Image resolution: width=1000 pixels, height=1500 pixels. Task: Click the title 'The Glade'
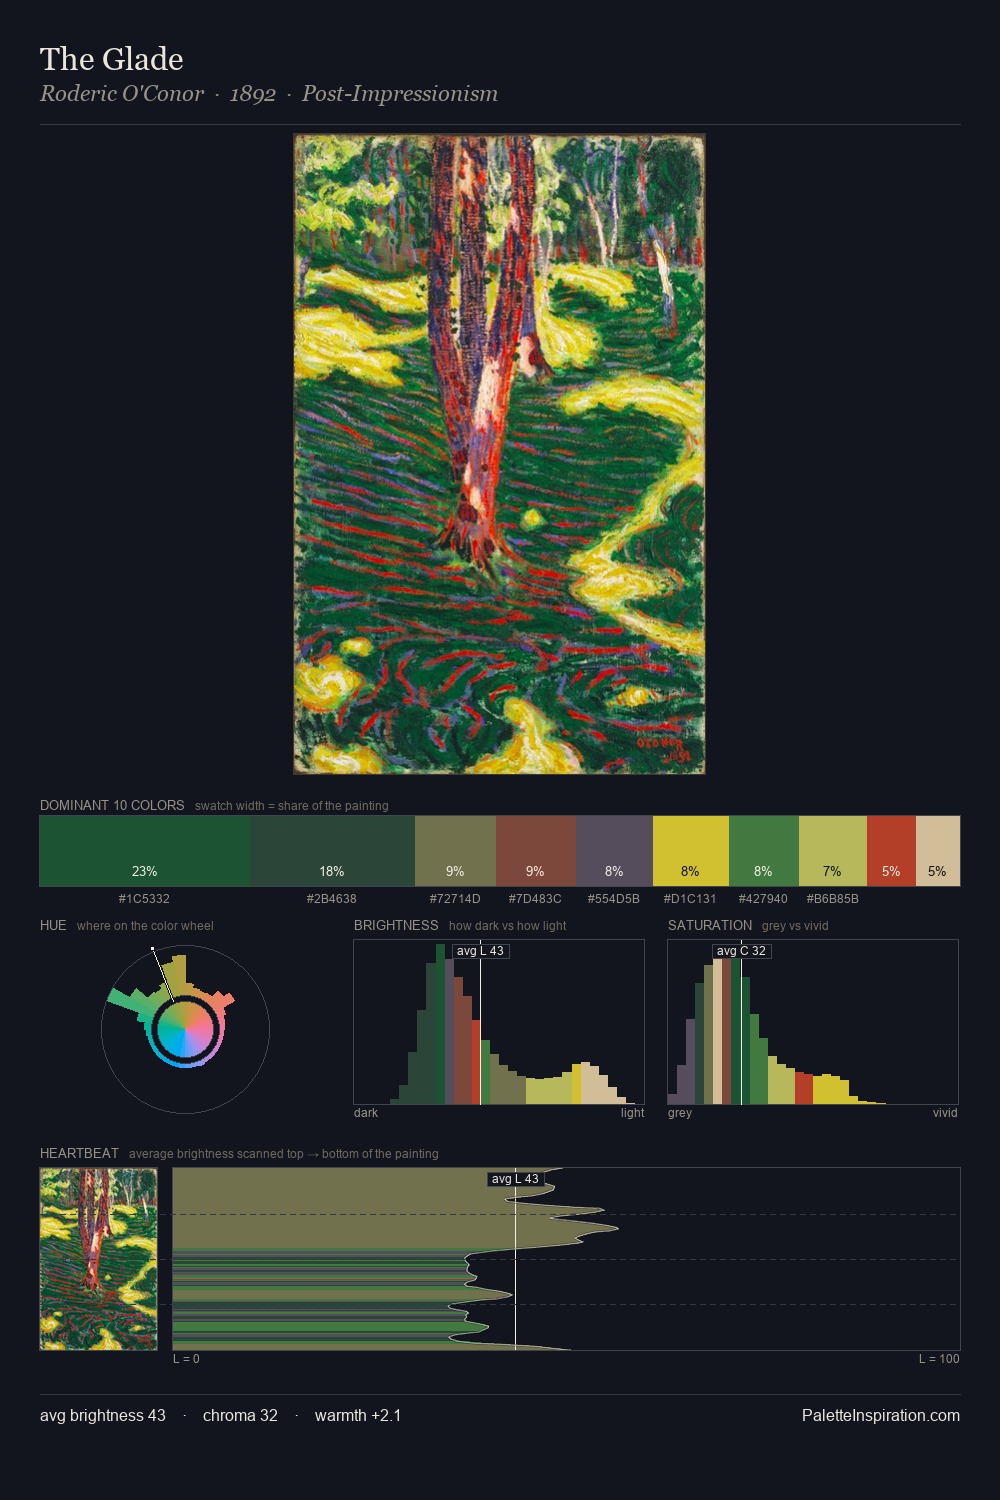pyautogui.click(x=112, y=59)
